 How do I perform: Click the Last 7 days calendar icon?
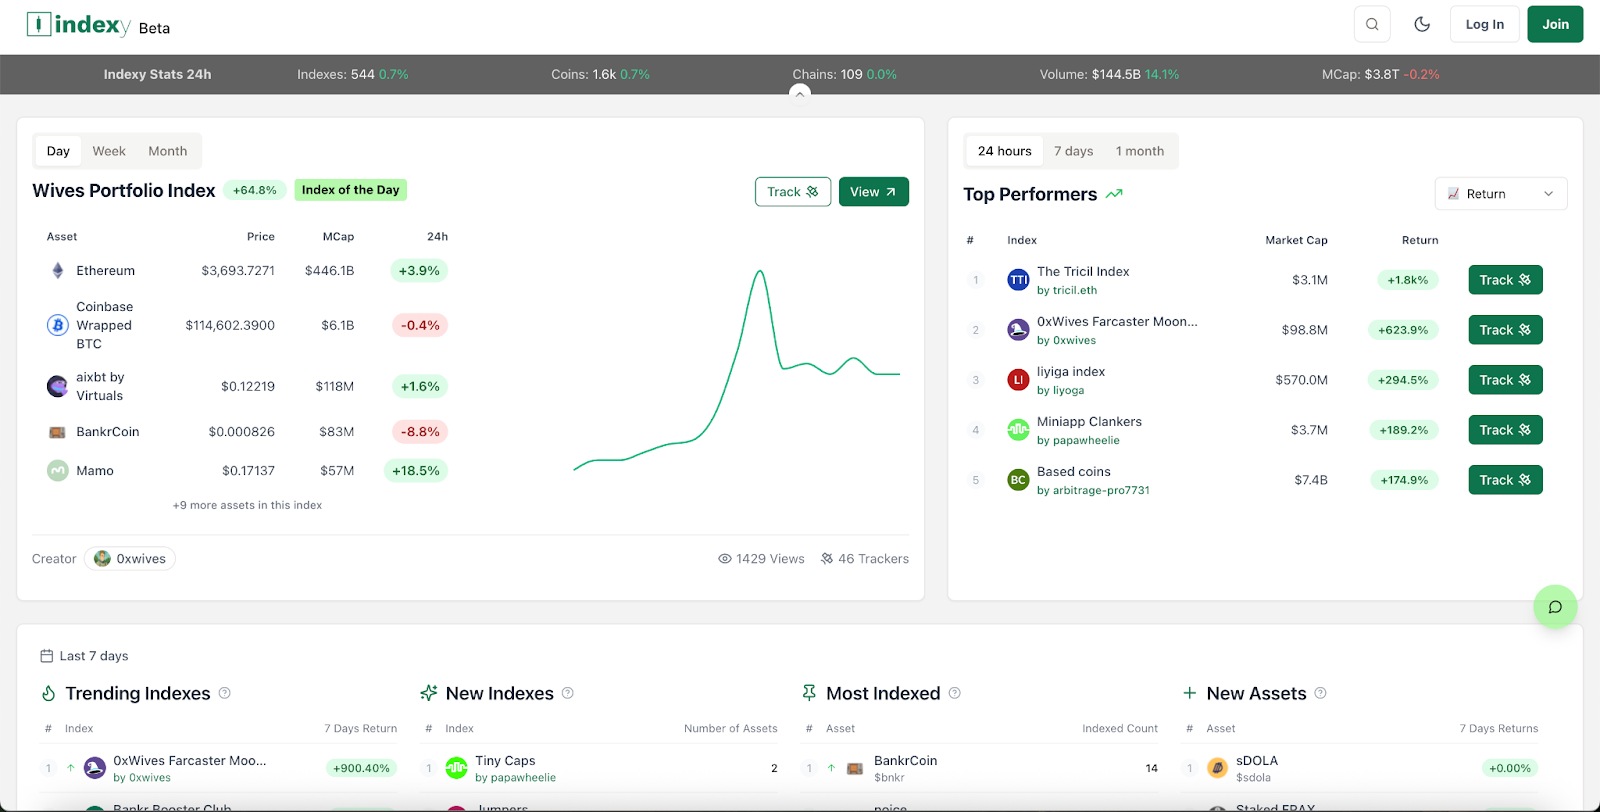[46, 656]
